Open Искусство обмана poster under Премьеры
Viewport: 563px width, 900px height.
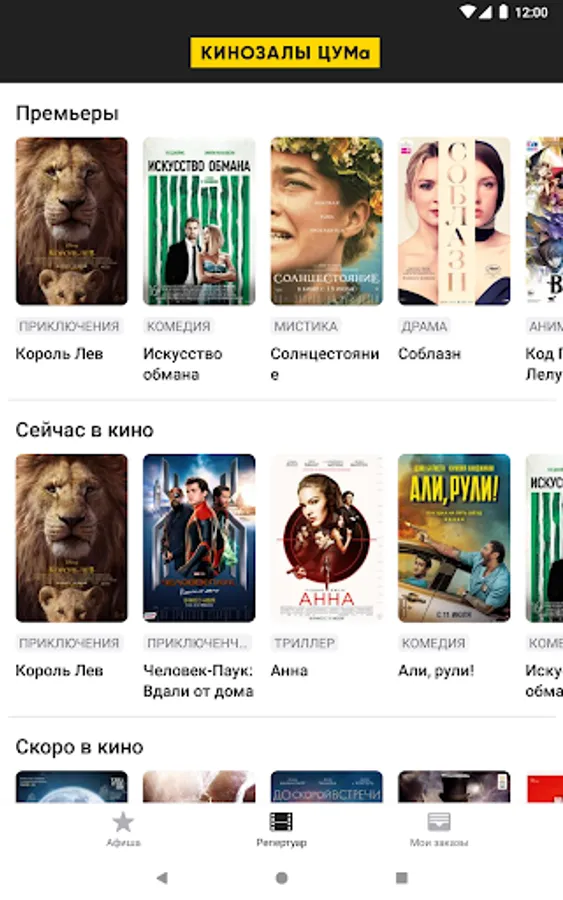point(199,221)
